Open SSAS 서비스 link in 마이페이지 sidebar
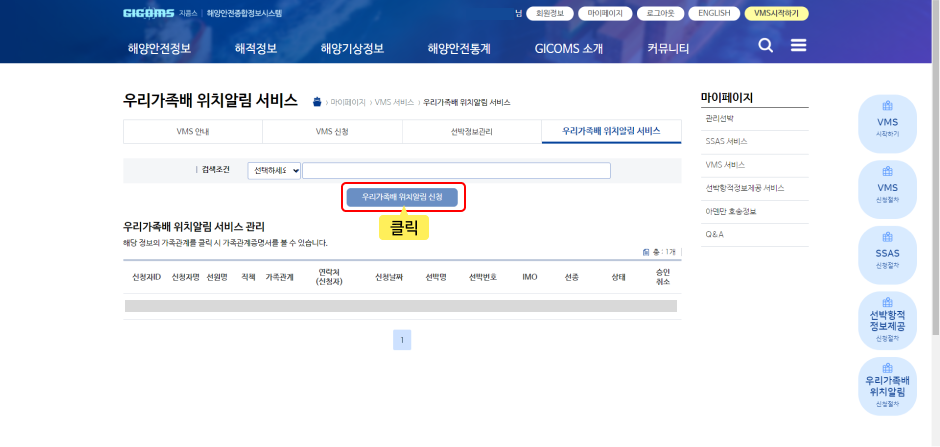Image resolution: width=940 pixels, height=447 pixels. pos(726,141)
